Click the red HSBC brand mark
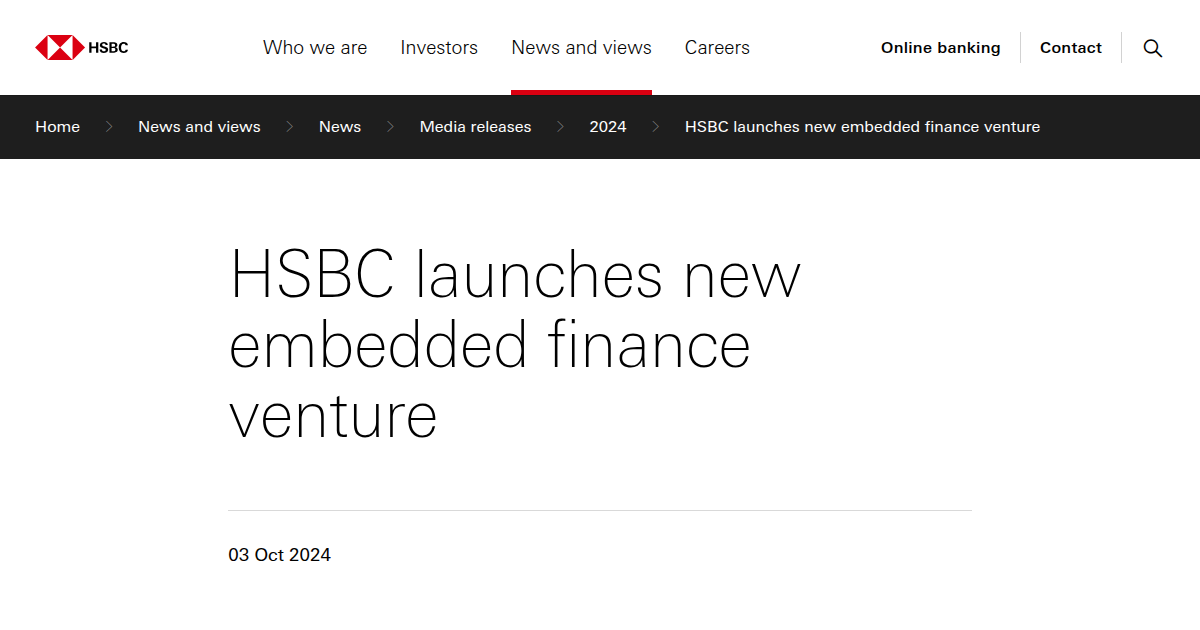This screenshot has height=630, width=1200. pos(58,47)
